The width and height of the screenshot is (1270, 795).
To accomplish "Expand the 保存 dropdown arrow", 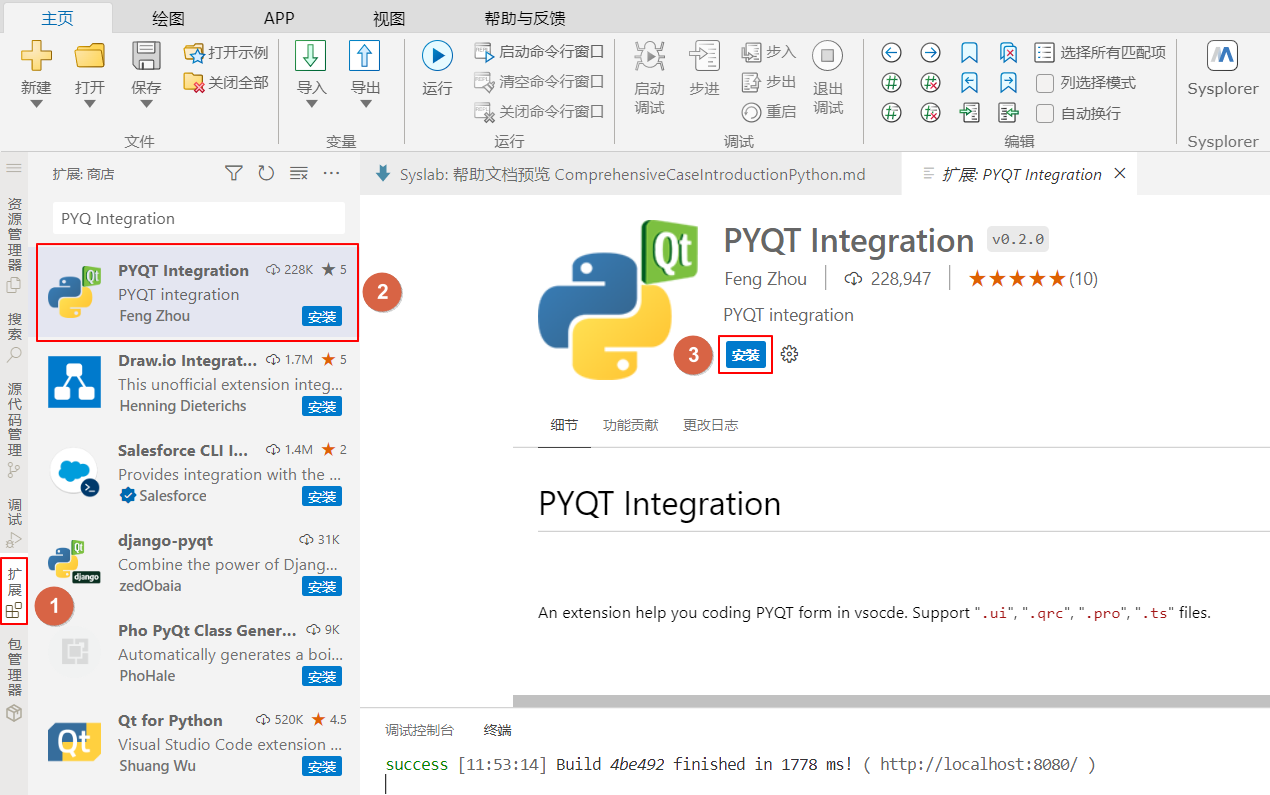I will coord(146,104).
